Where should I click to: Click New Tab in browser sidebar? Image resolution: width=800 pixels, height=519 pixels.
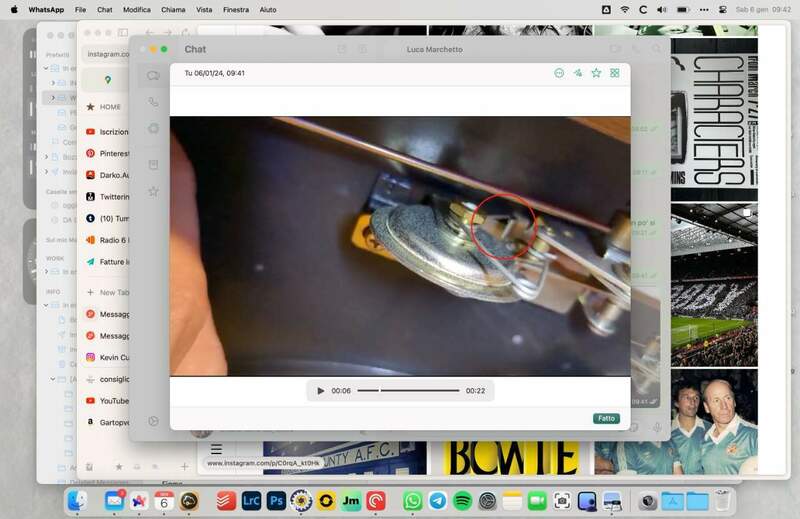click(107, 292)
